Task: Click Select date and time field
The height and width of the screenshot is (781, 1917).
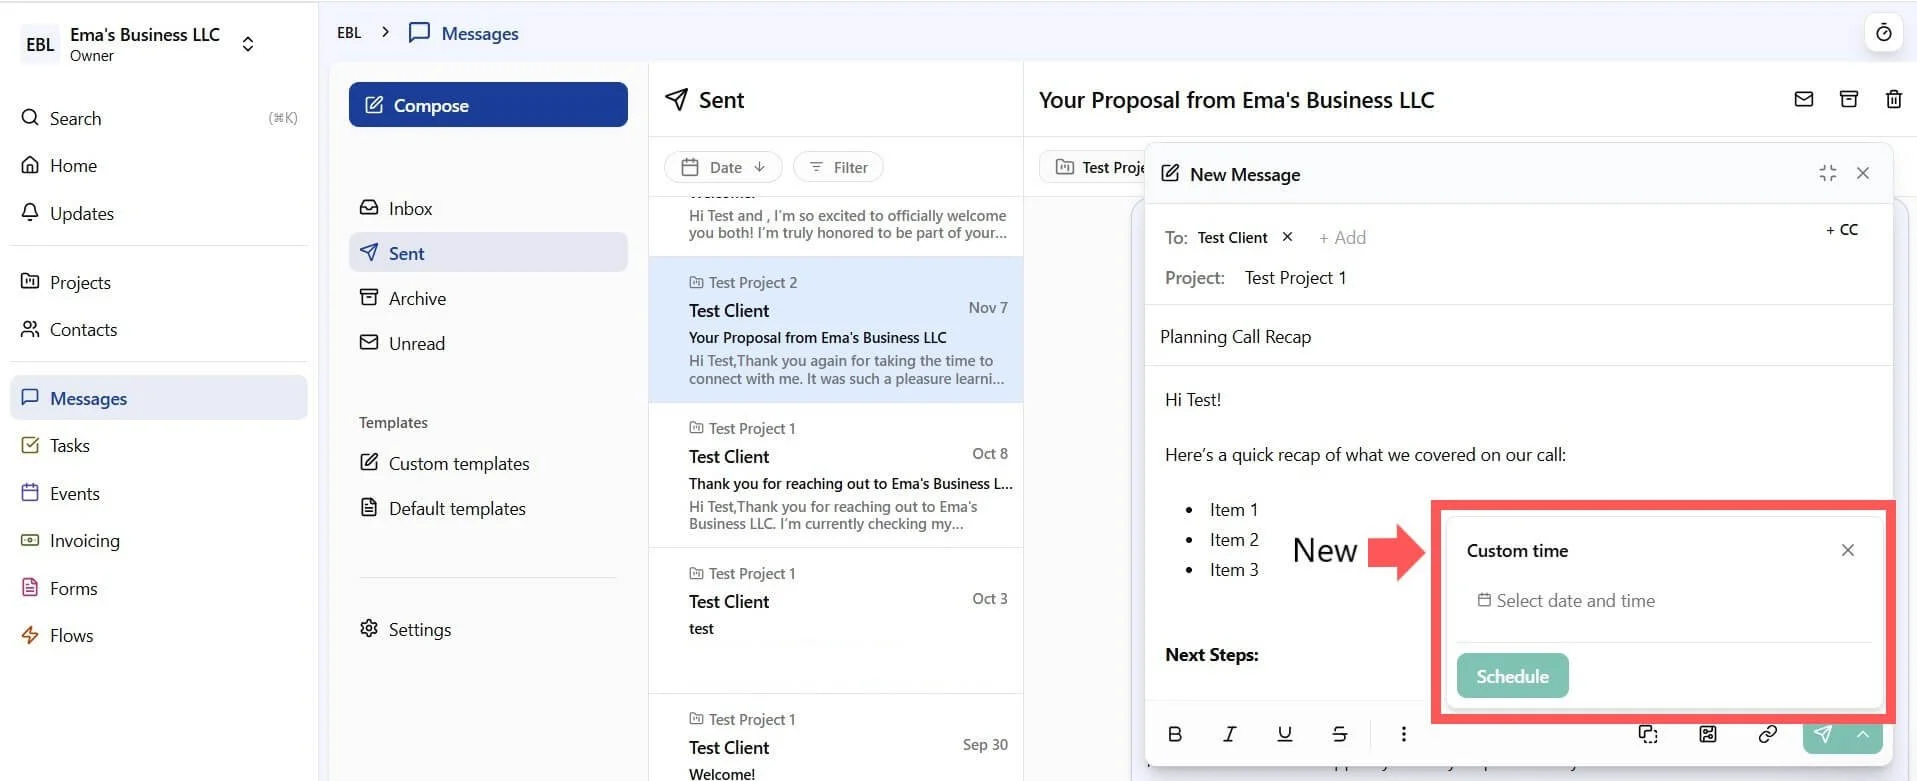Action: [1566, 600]
